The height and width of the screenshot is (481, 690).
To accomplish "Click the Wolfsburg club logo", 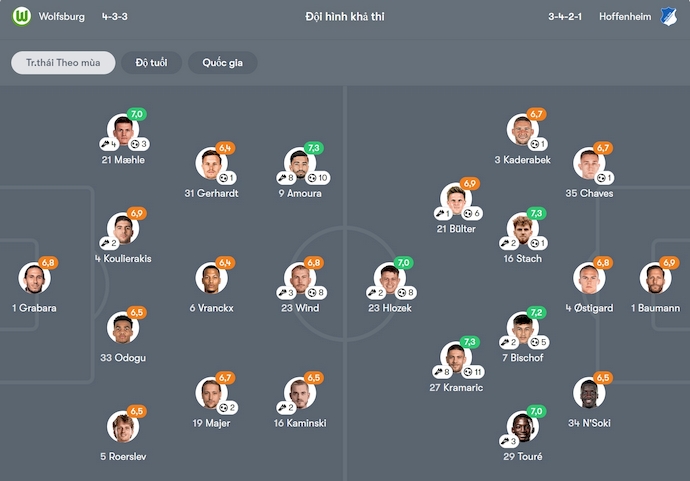I will [x=21, y=17].
